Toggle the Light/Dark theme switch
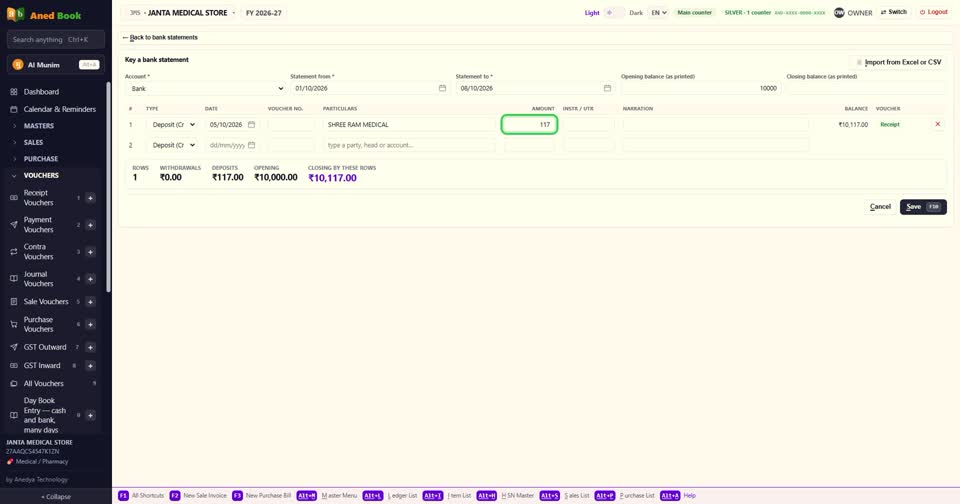Viewport: 960px width, 504px height. [x=614, y=12]
